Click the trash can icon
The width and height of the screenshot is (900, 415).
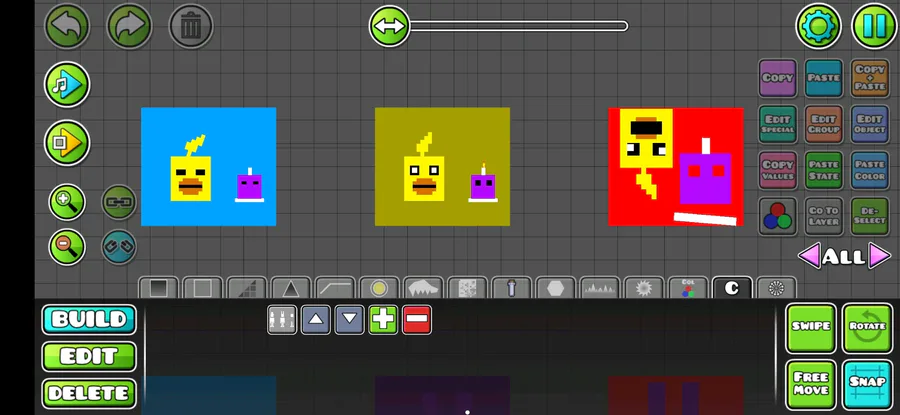click(x=191, y=26)
